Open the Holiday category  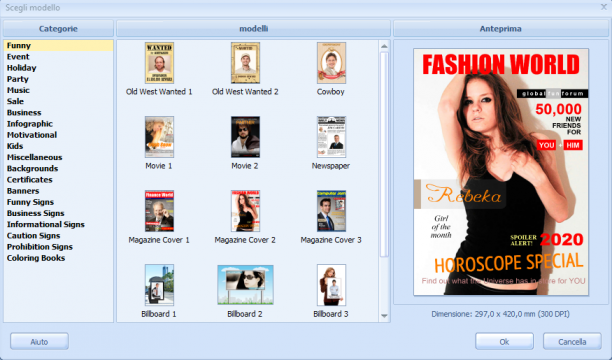point(21,68)
